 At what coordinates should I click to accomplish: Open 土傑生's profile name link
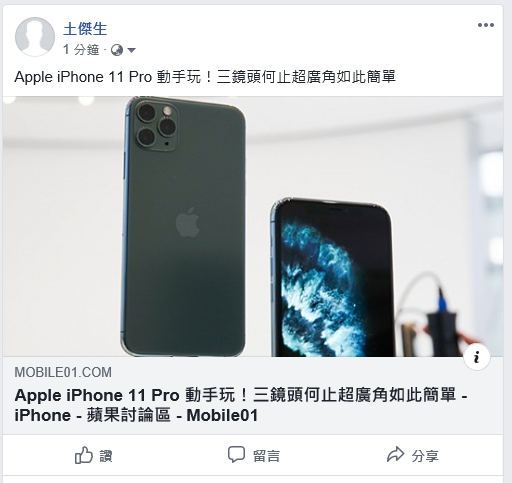point(85,29)
